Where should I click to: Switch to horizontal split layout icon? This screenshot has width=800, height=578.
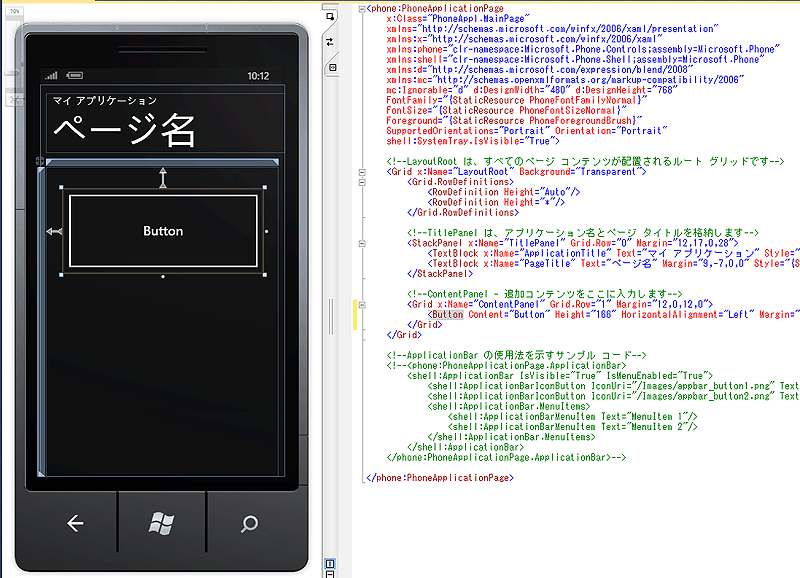click(330, 574)
